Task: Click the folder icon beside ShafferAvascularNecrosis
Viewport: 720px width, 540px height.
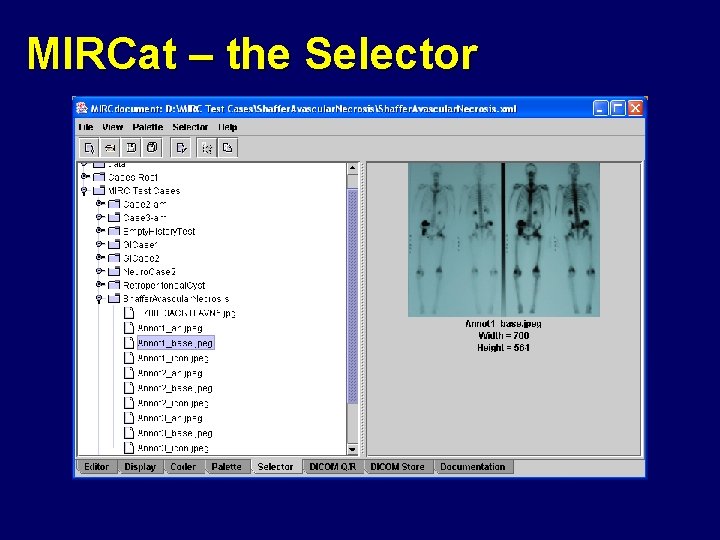Action: 114,298
